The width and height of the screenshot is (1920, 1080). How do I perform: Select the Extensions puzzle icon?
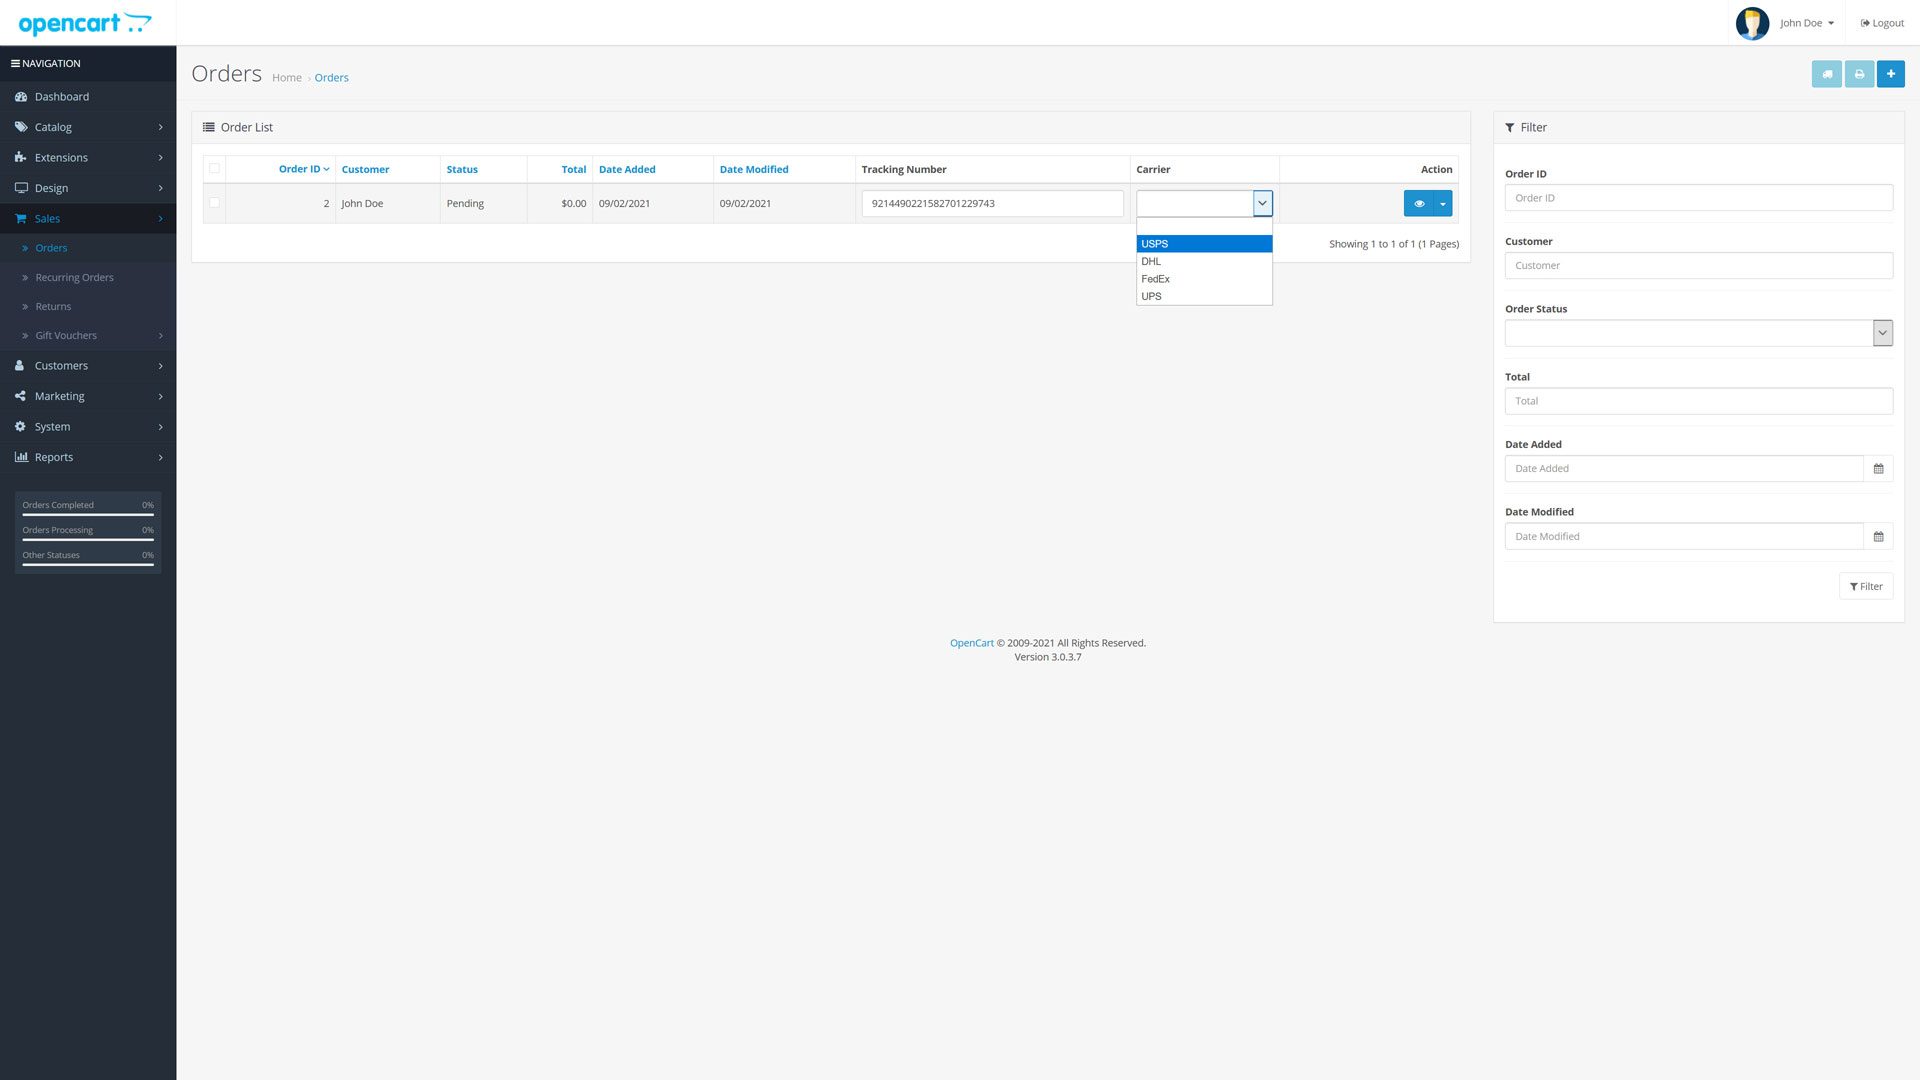(21, 157)
